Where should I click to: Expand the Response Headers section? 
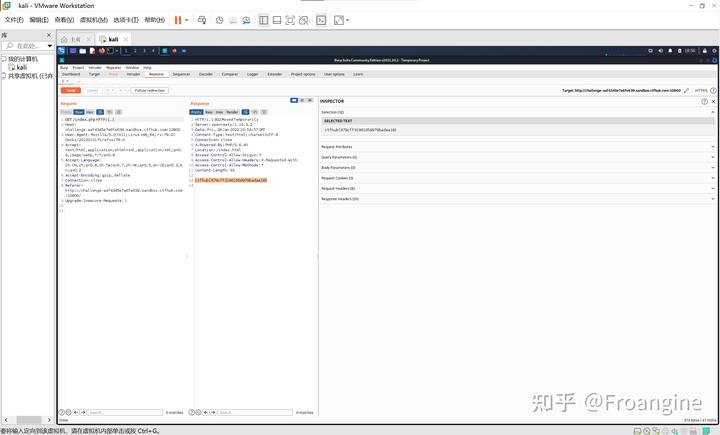click(x=518, y=199)
